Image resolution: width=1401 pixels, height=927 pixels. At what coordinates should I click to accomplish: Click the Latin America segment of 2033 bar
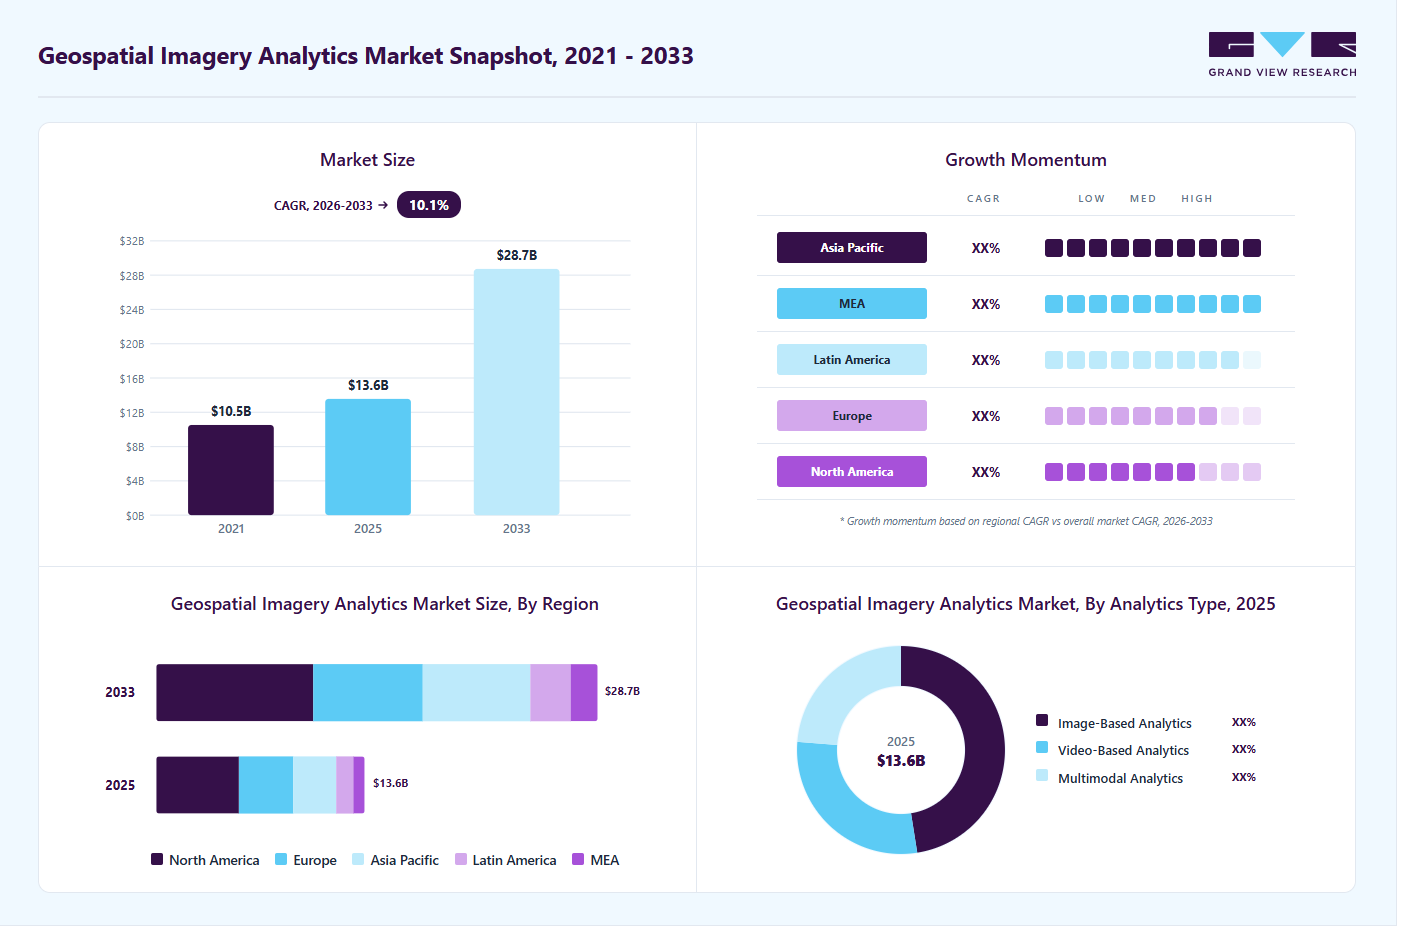[x=550, y=692]
